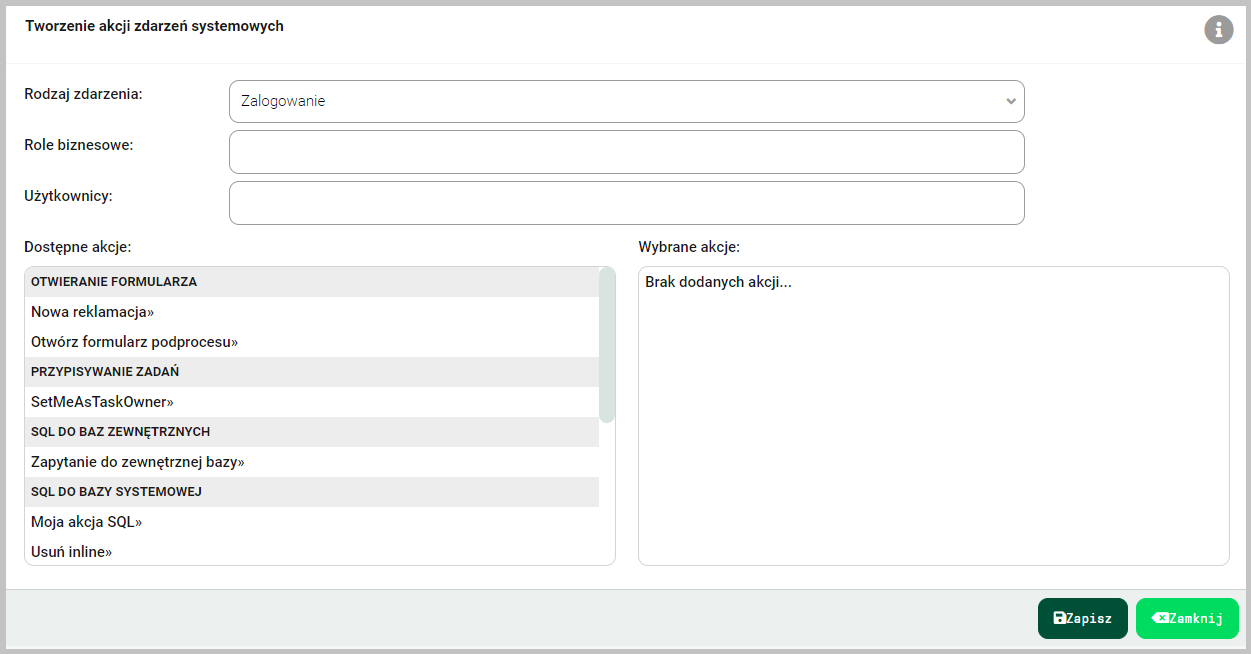The image size is (1251, 654).
Task: Click the Rodzaj zdarzenia label
Action: (83, 94)
